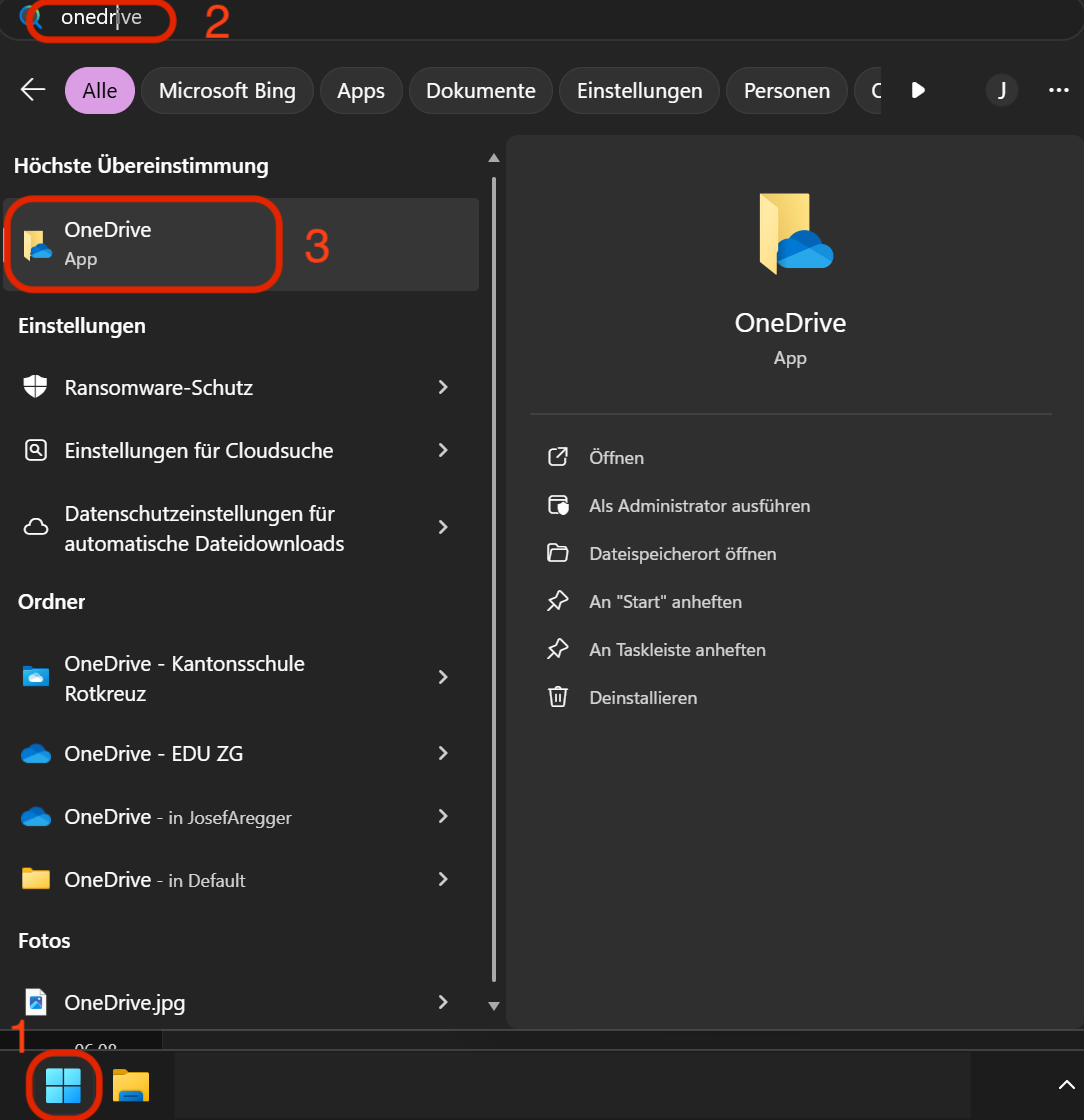Click the search magnifier icon in search box

pos(30,16)
